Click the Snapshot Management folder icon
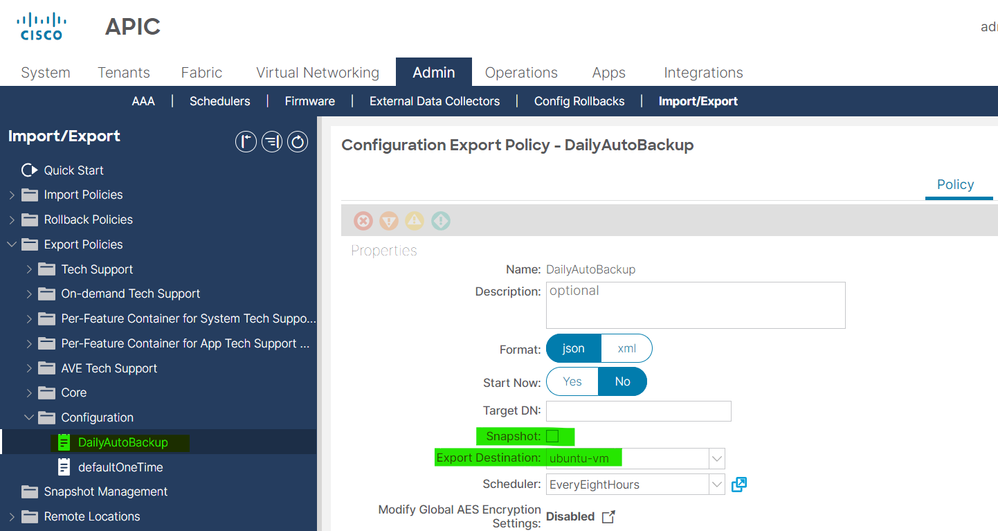This screenshot has width=998, height=531. click(x=29, y=492)
